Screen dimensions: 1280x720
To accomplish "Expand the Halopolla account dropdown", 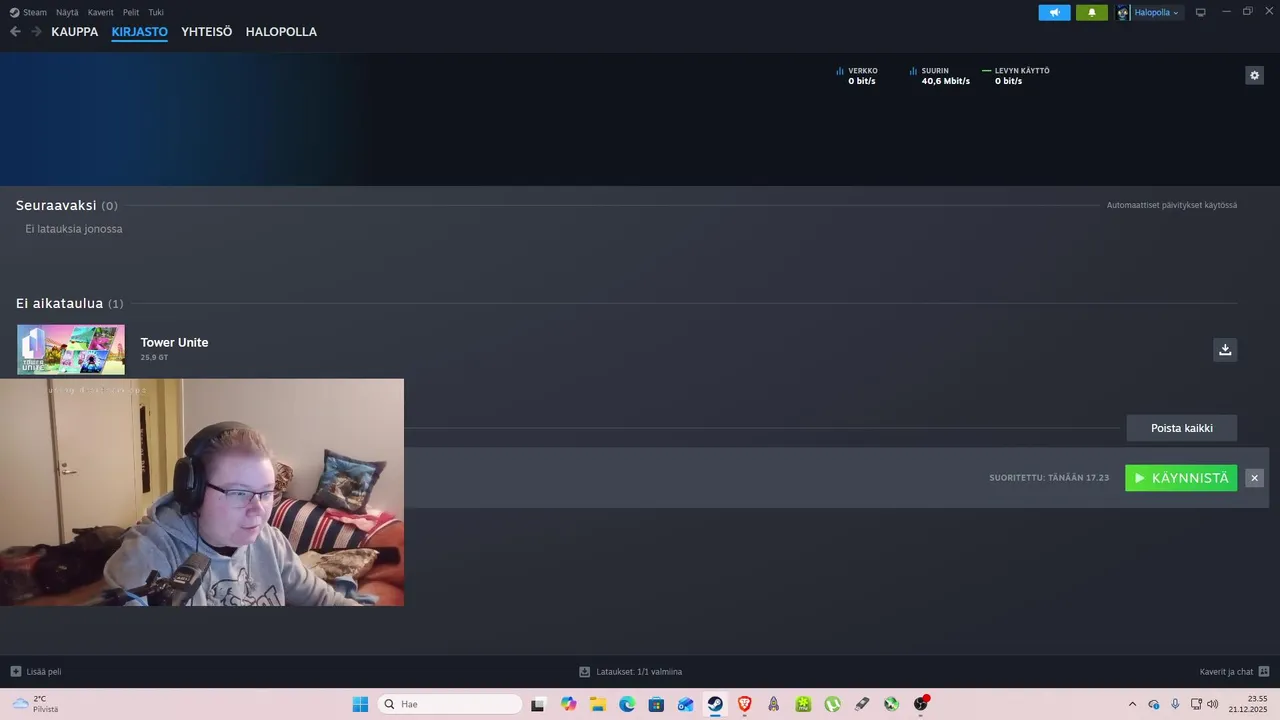I will coord(1157,13).
